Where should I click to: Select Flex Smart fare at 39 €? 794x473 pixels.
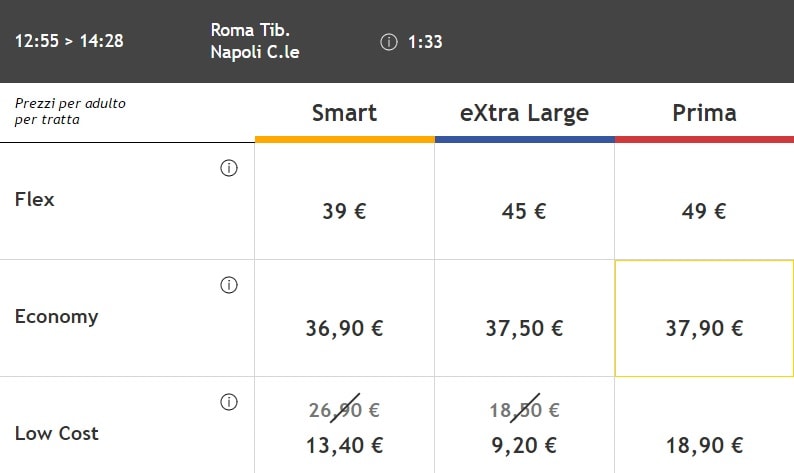coord(344,202)
